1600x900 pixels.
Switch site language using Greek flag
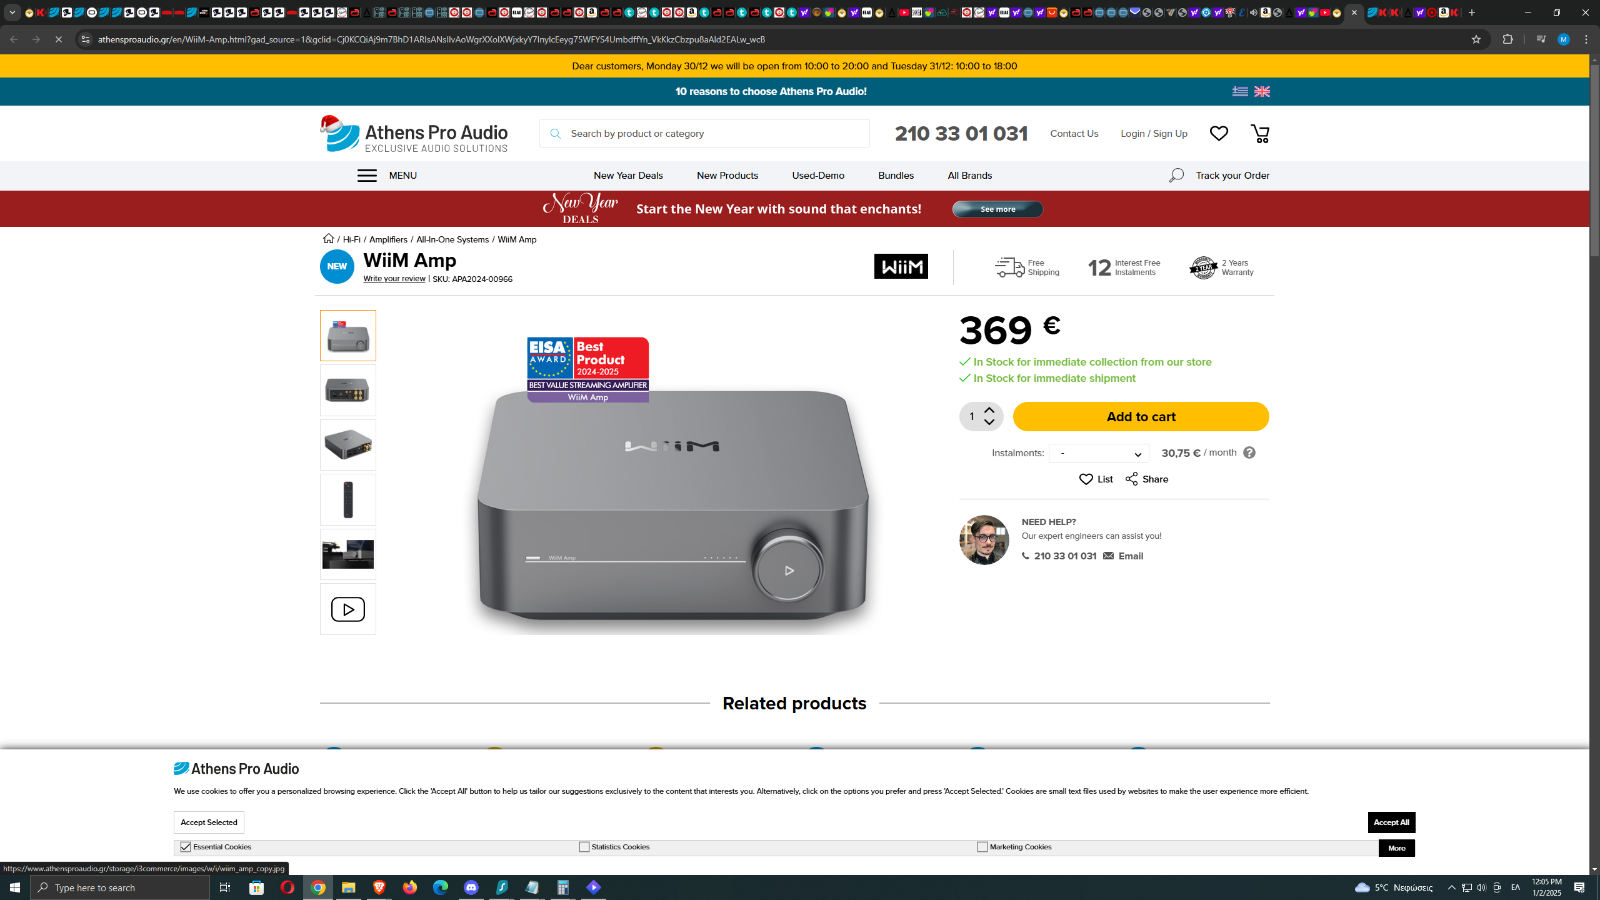point(1240,91)
